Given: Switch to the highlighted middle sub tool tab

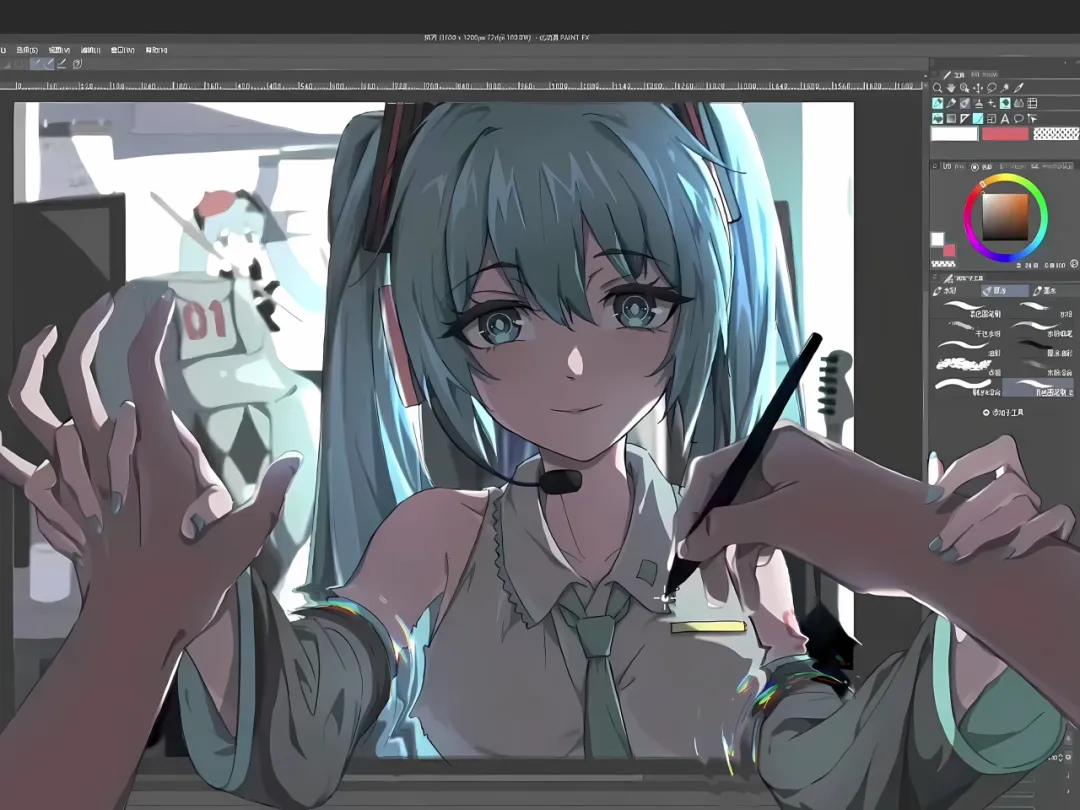Looking at the screenshot, I should tap(1005, 291).
